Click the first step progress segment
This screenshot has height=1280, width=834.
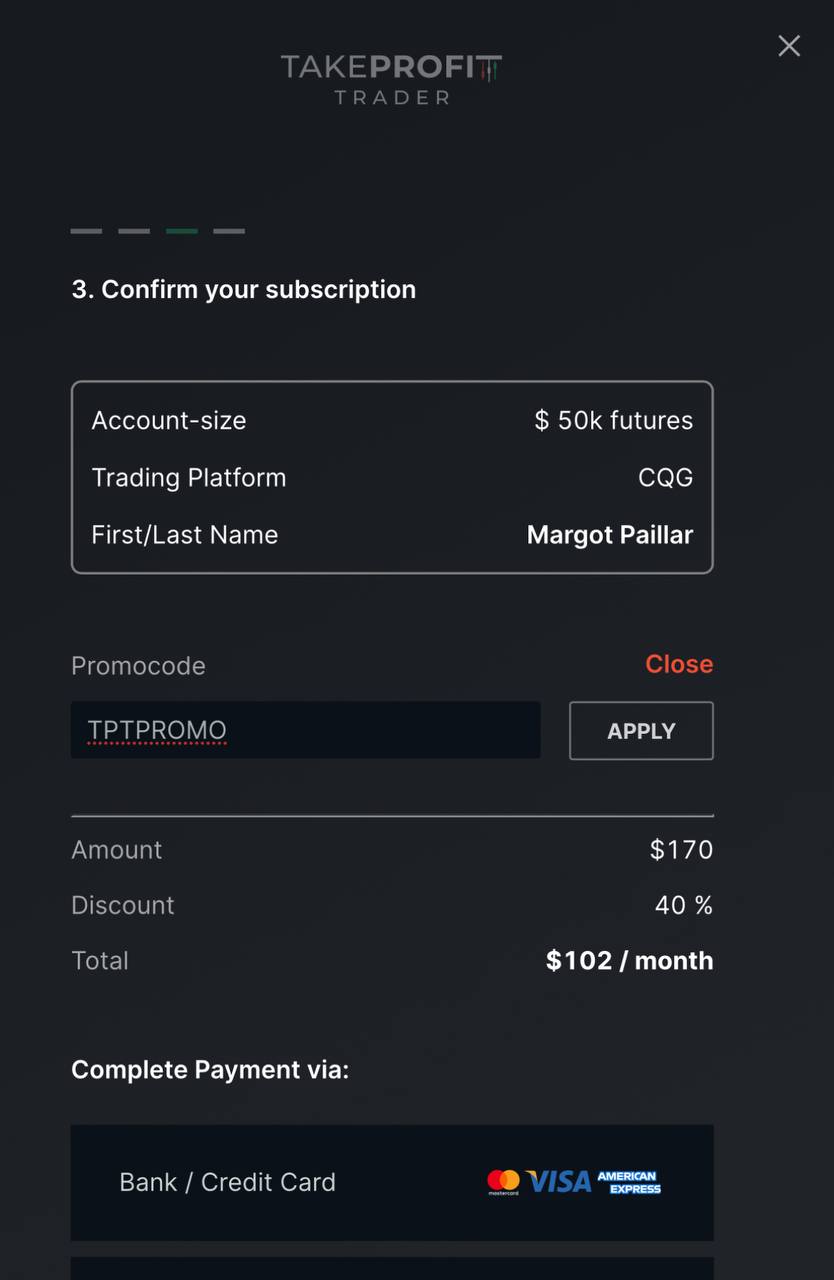tap(85, 231)
